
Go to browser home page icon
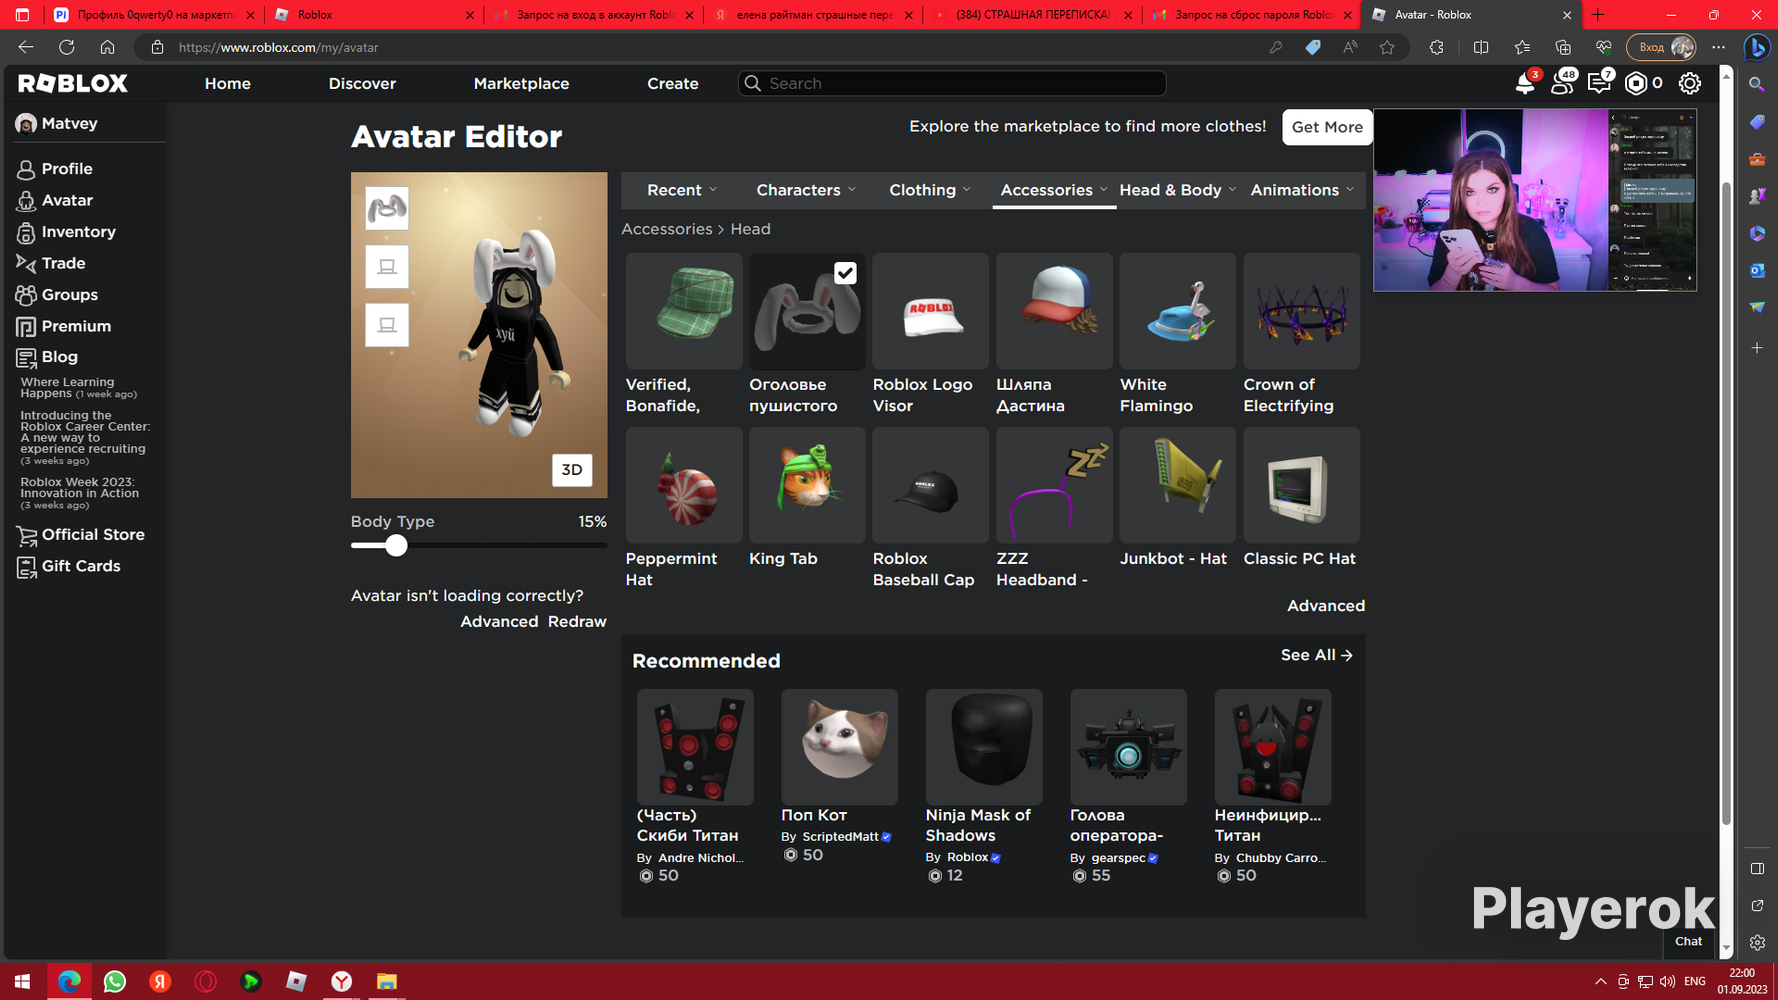coord(107,47)
